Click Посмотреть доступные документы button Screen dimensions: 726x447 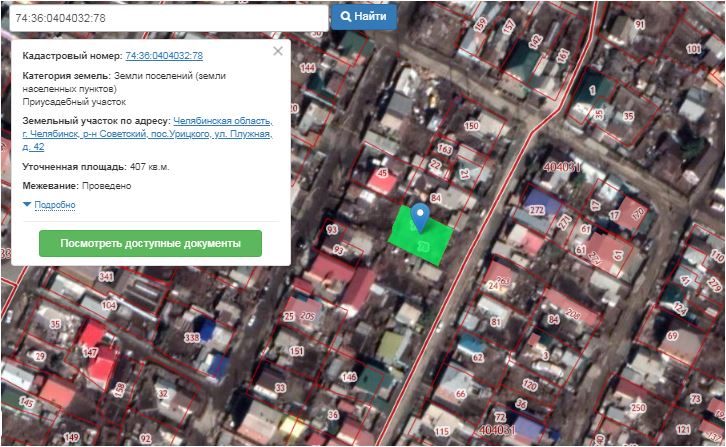point(150,243)
